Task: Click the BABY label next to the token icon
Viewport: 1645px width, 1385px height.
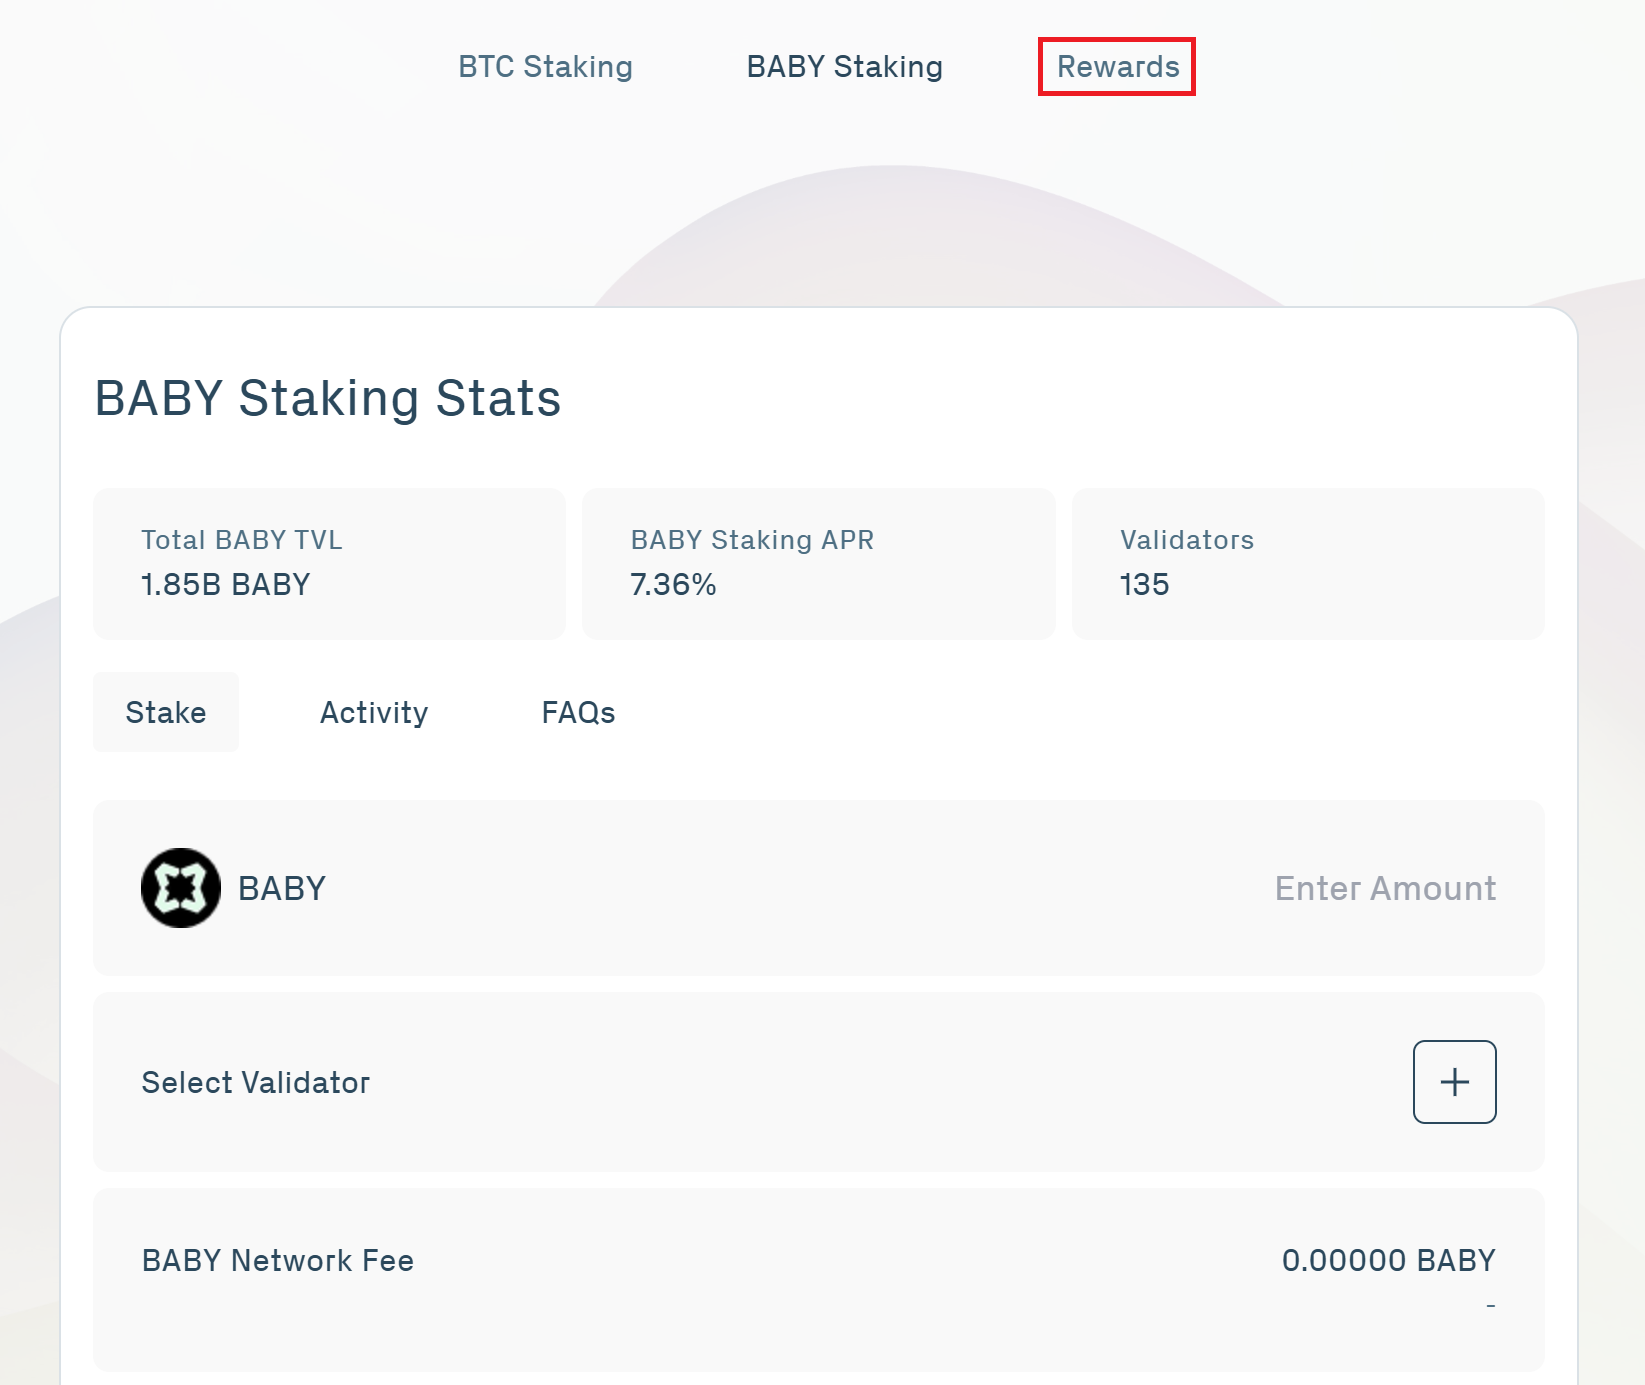Action: (281, 887)
